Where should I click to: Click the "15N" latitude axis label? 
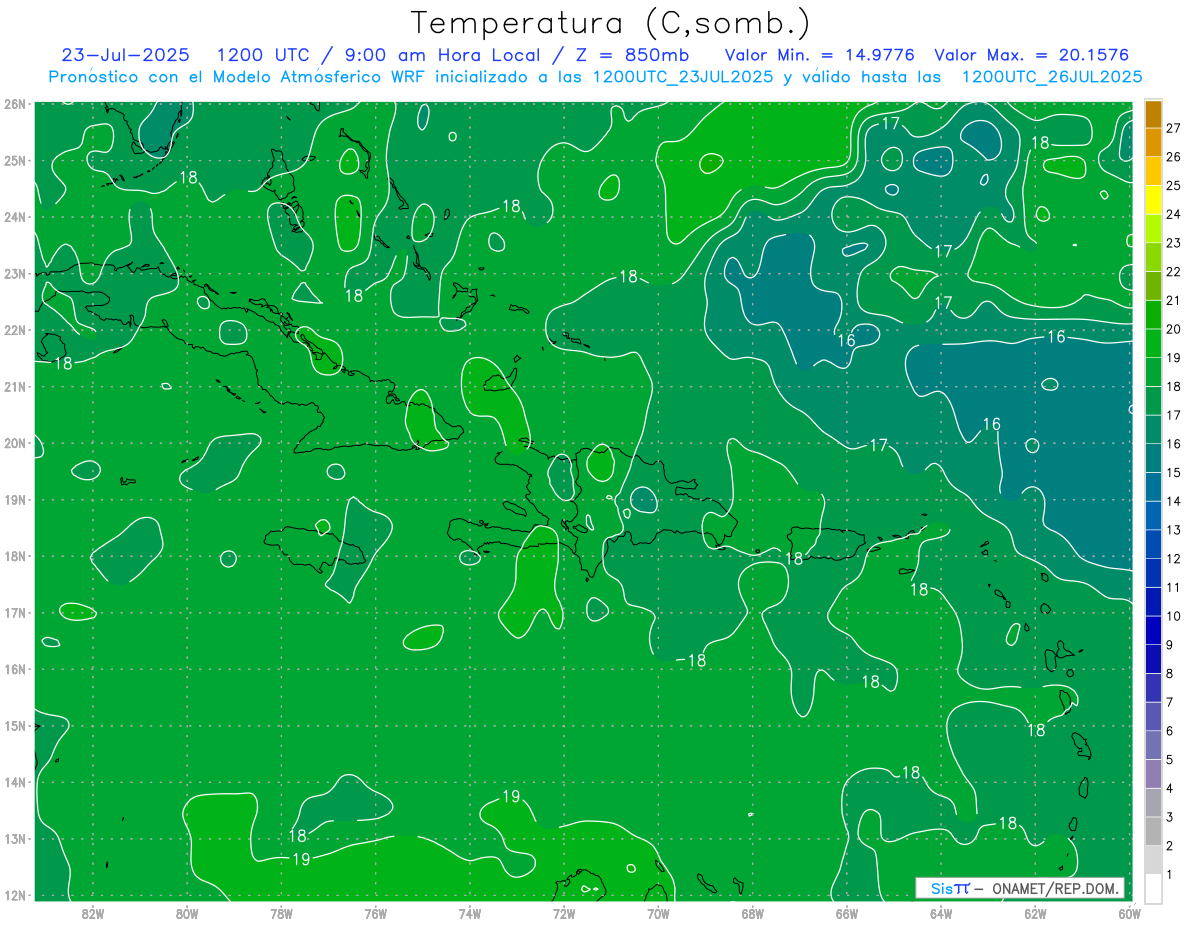(x=15, y=725)
